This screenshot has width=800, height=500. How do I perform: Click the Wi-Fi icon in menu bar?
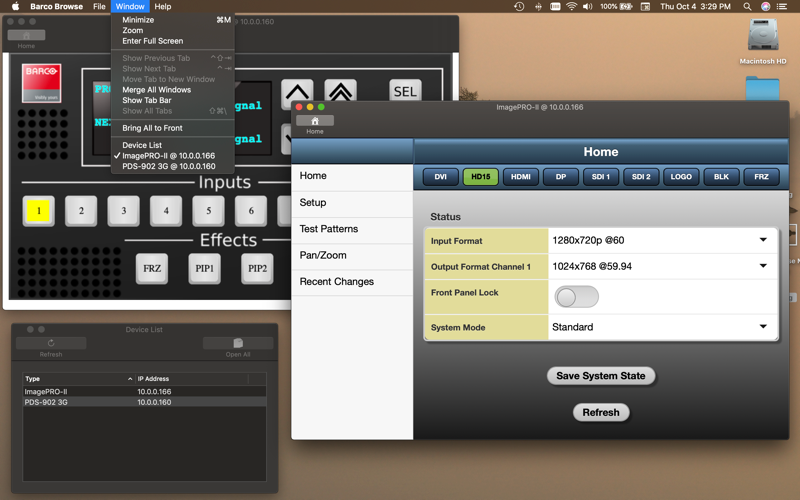pos(571,7)
